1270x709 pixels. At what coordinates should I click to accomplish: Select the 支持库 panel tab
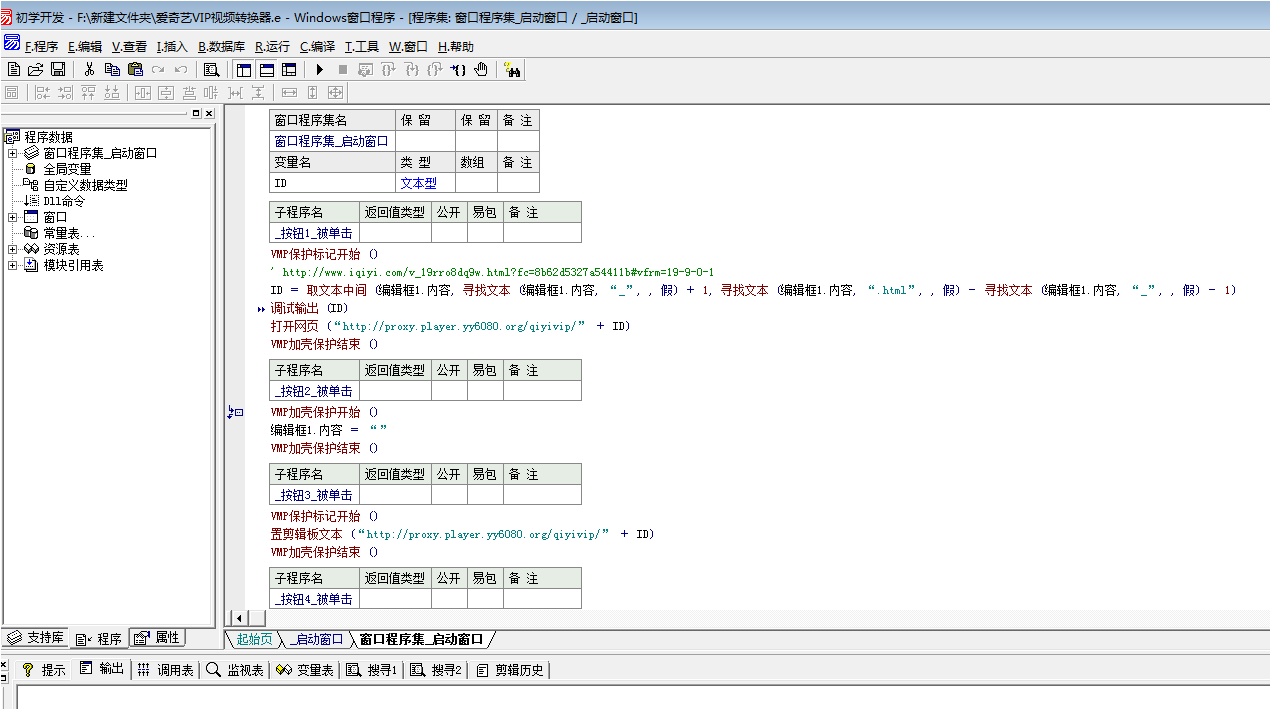point(36,638)
